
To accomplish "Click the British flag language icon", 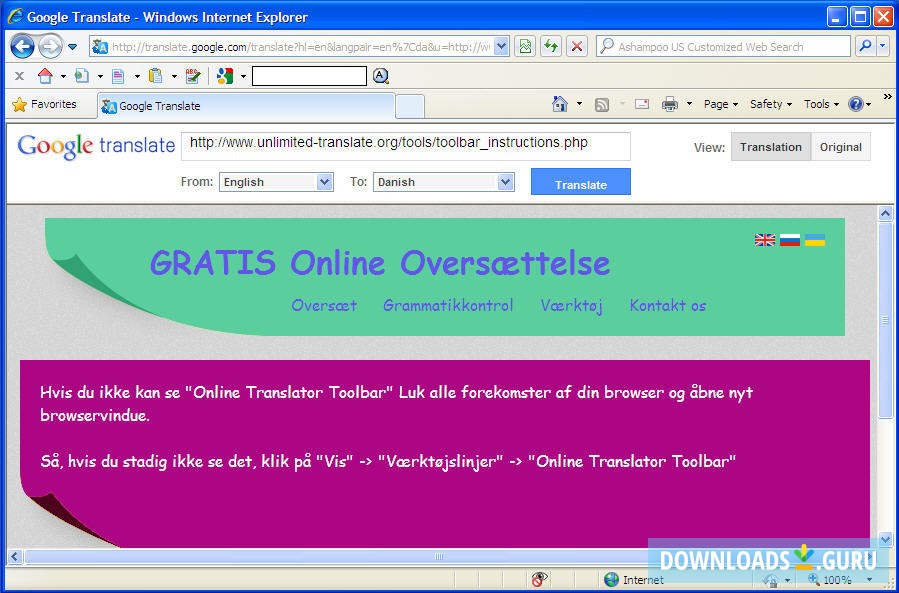I will point(765,240).
